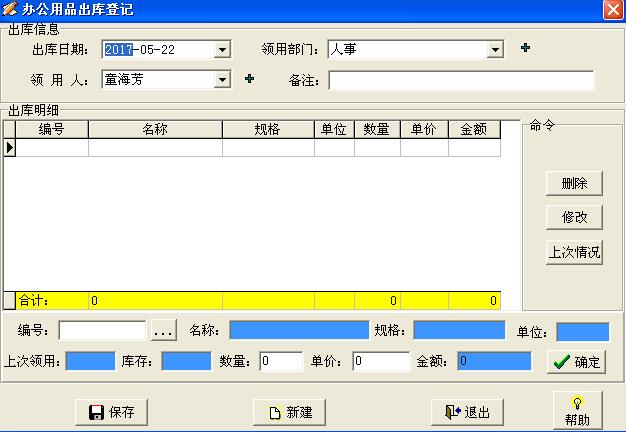The width and height of the screenshot is (626, 432).
Task: Add a new recipient person with plus icon
Action: click(250, 79)
